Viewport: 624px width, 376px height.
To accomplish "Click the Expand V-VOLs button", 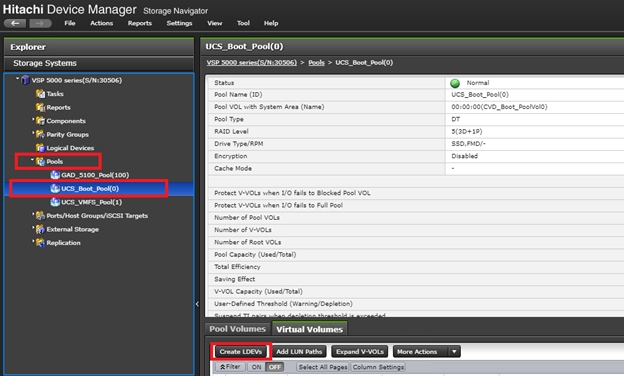I will [360, 352].
